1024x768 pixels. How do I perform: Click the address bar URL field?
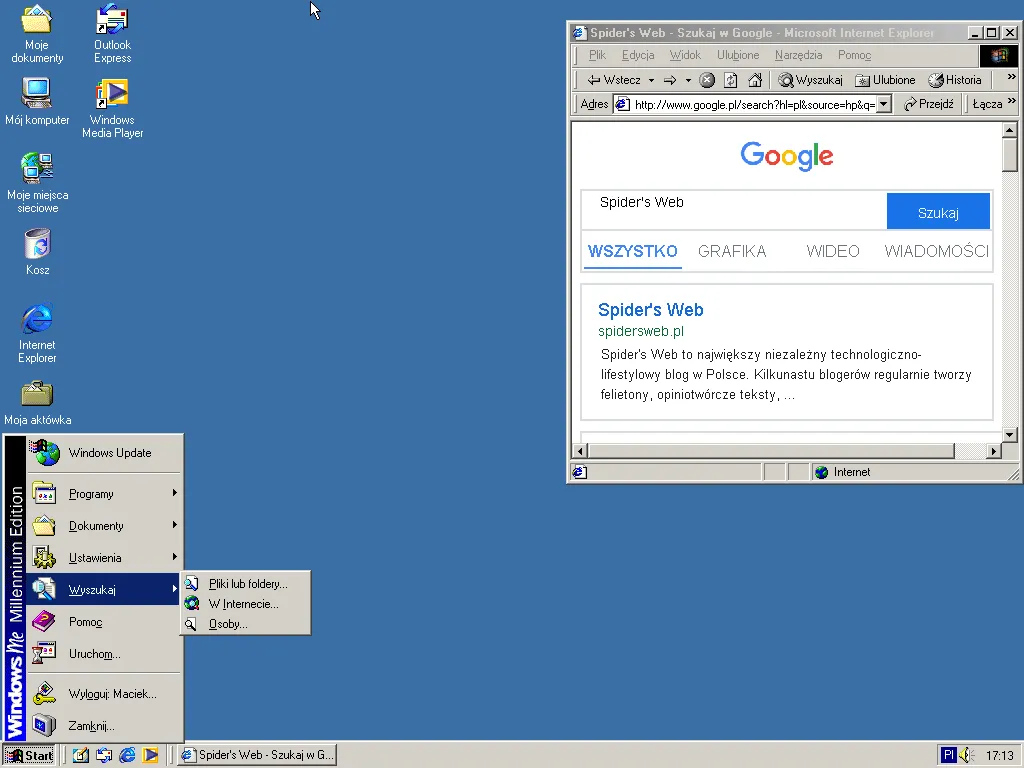pyautogui.click(x=752, y=104)
